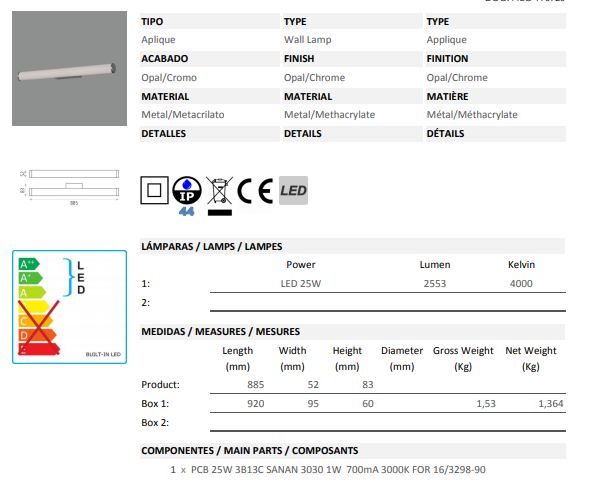The height and width of the screenshot is (484, 591).
Task: Click the Product: row label
Action: [161, 384]
